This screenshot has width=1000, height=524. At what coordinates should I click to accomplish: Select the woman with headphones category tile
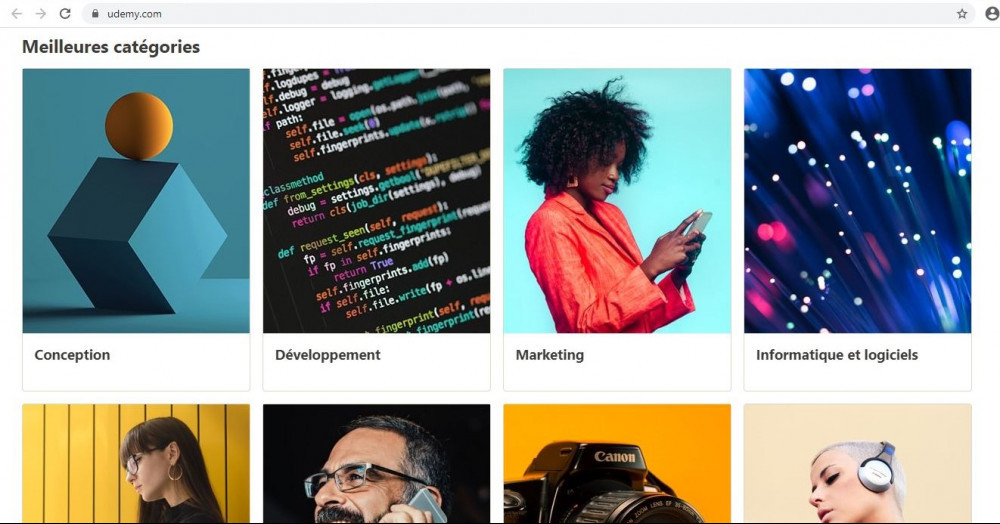click(x=857, y=463)
